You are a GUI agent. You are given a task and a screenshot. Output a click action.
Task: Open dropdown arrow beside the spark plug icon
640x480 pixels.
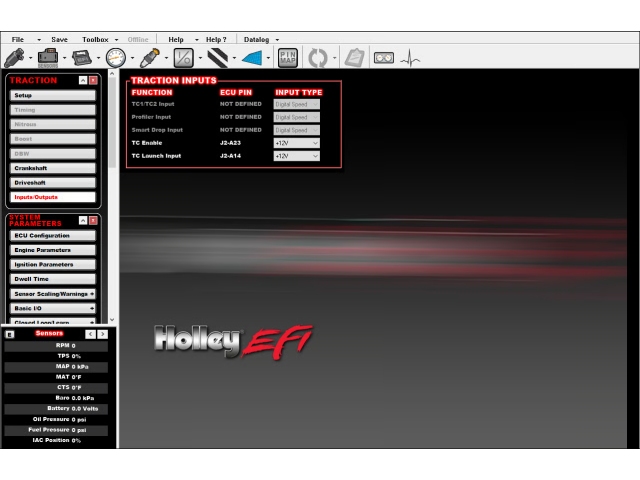(x=166, y=58)
